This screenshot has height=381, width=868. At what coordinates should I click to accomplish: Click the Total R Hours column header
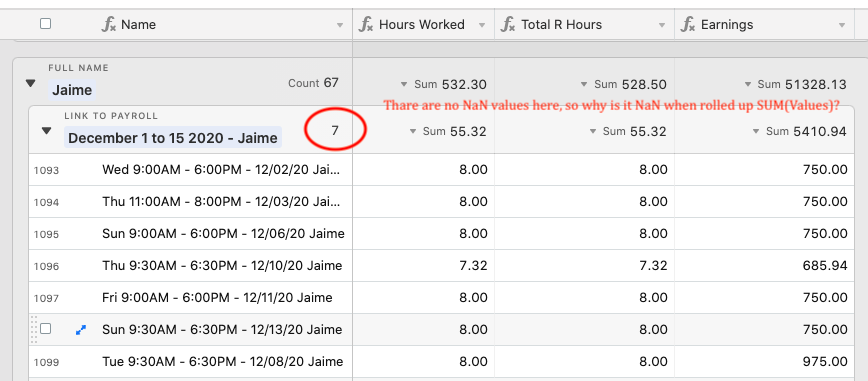(x=585, y=24)
